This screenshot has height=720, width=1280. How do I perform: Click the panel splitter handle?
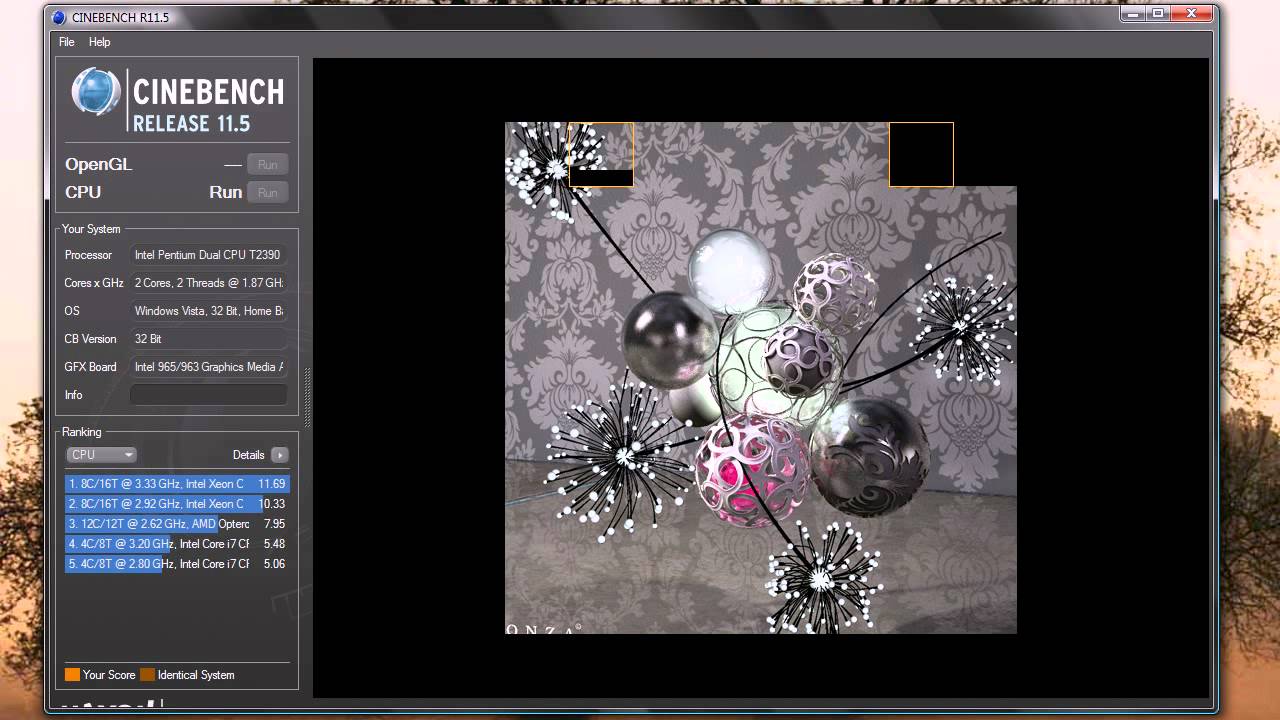click(x=307, y=397)
